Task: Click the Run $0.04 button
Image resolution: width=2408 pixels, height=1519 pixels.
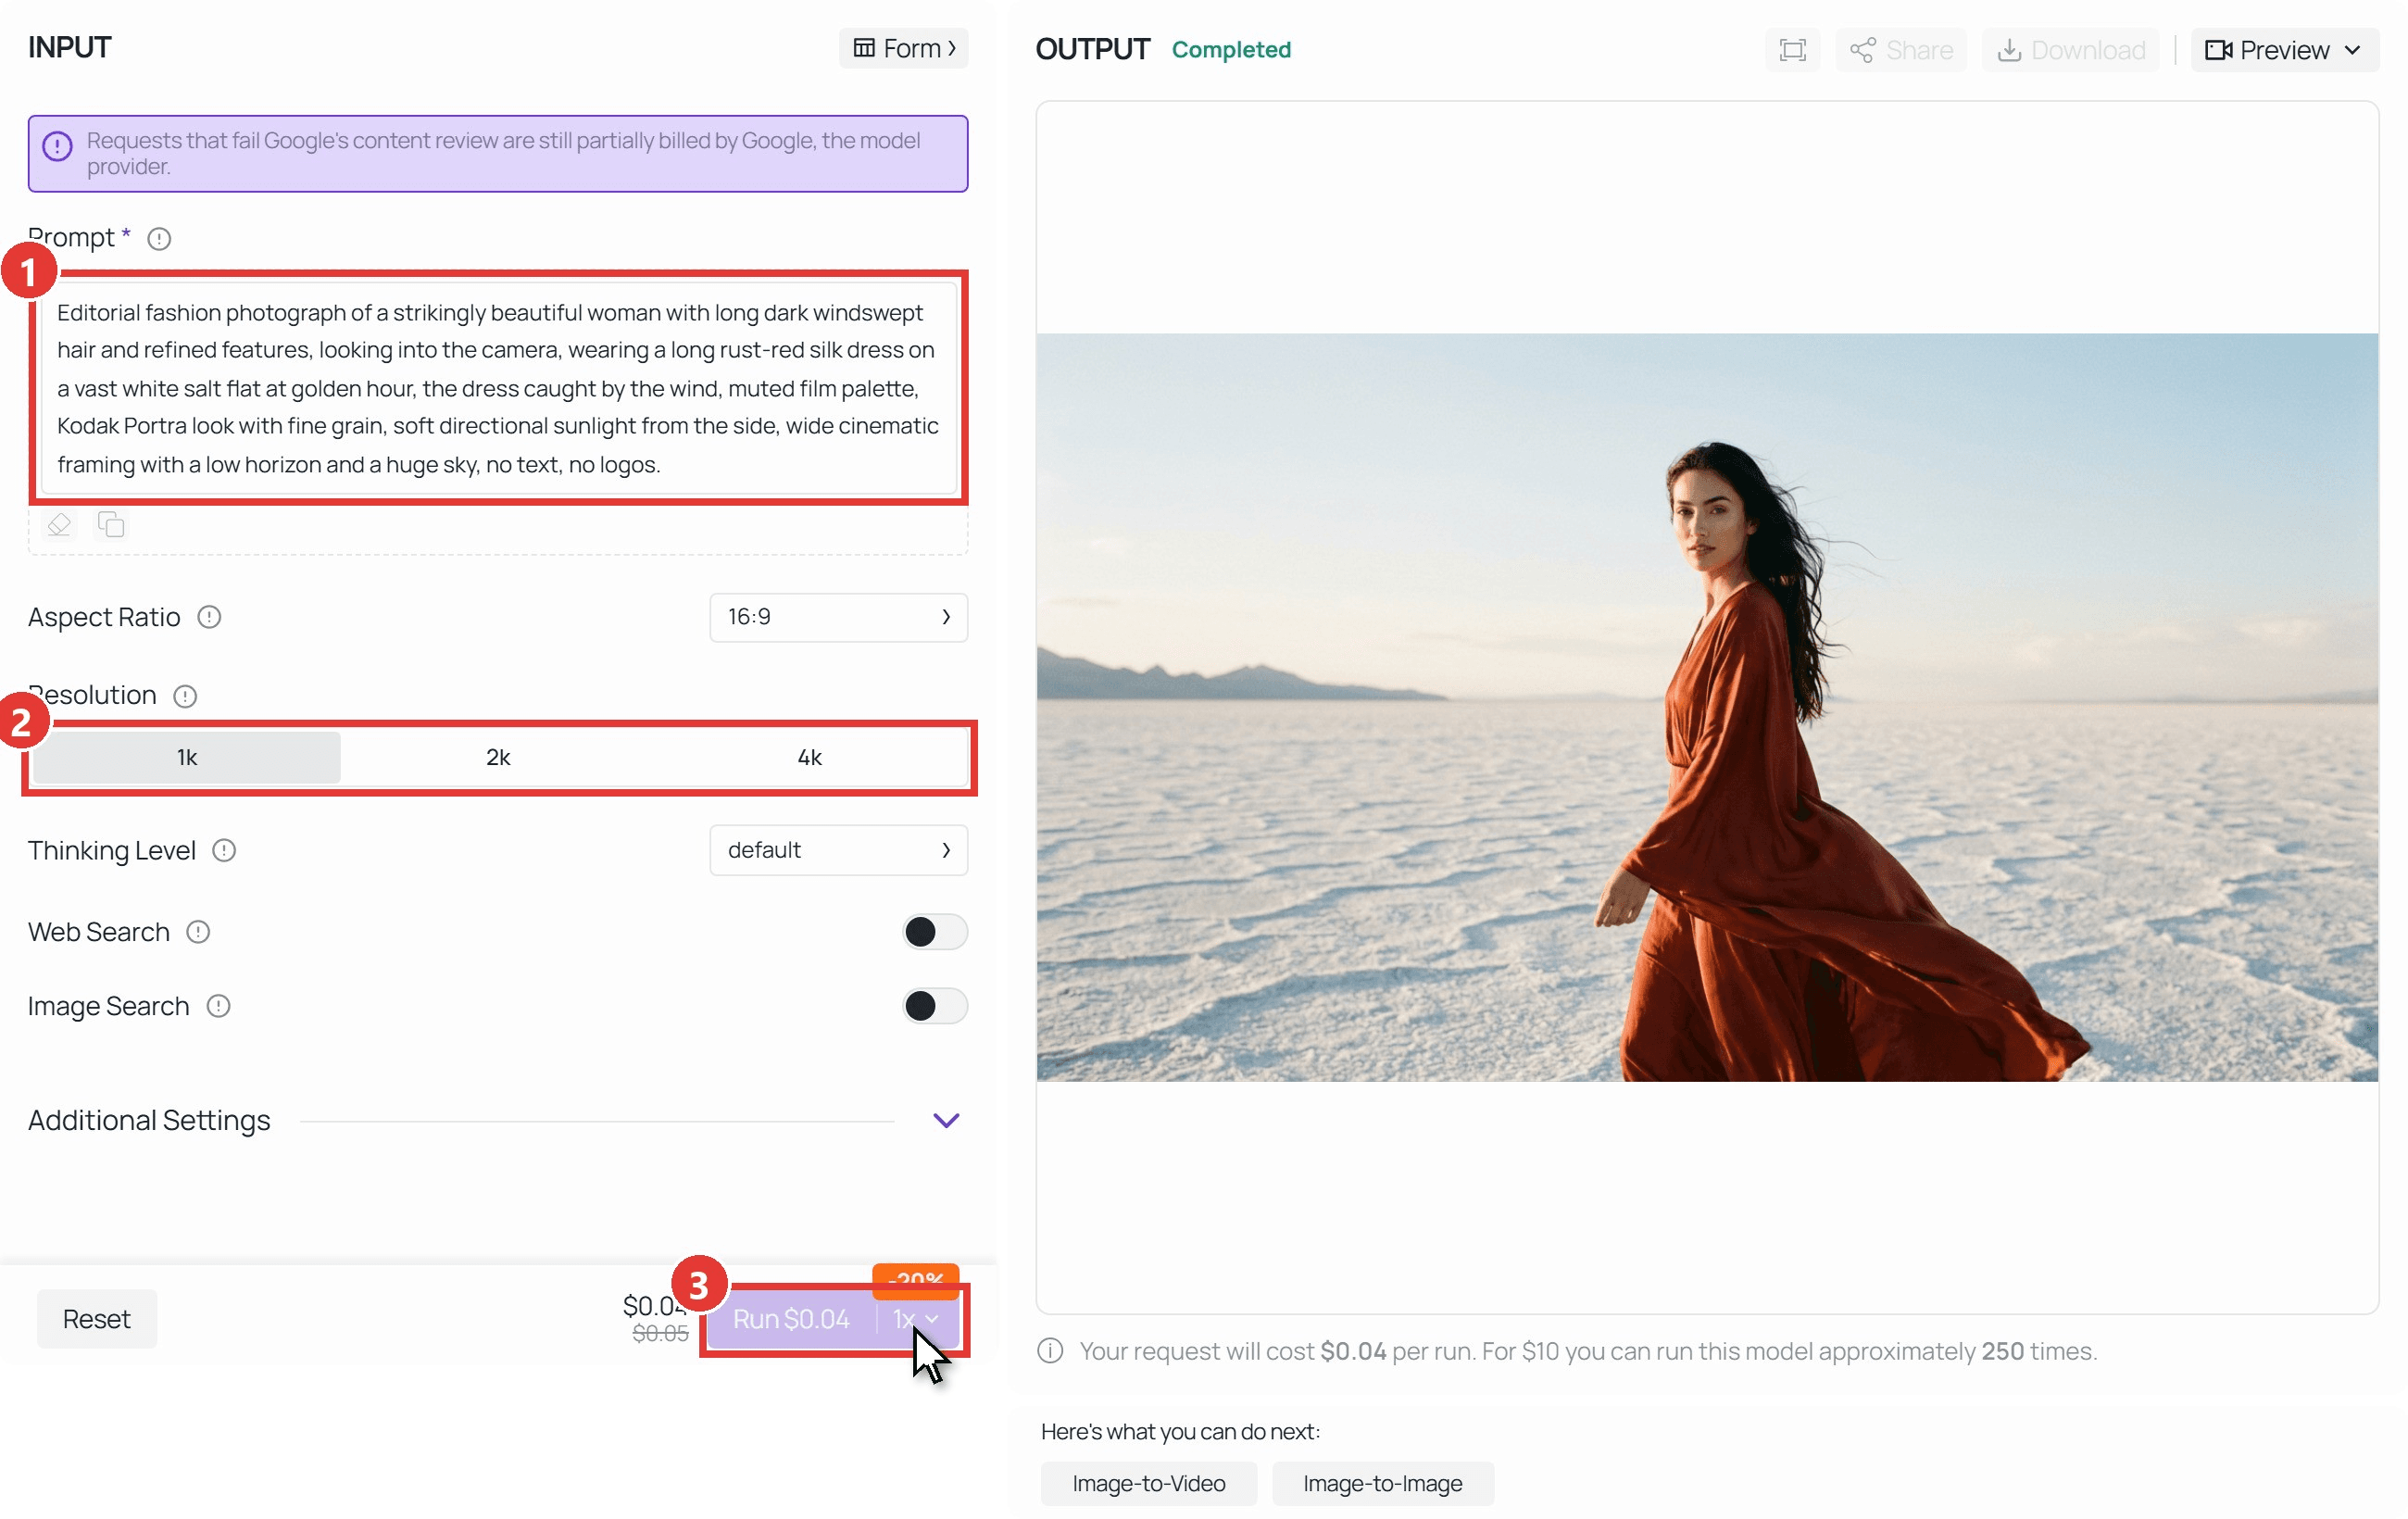Action: pos(791,1319)
